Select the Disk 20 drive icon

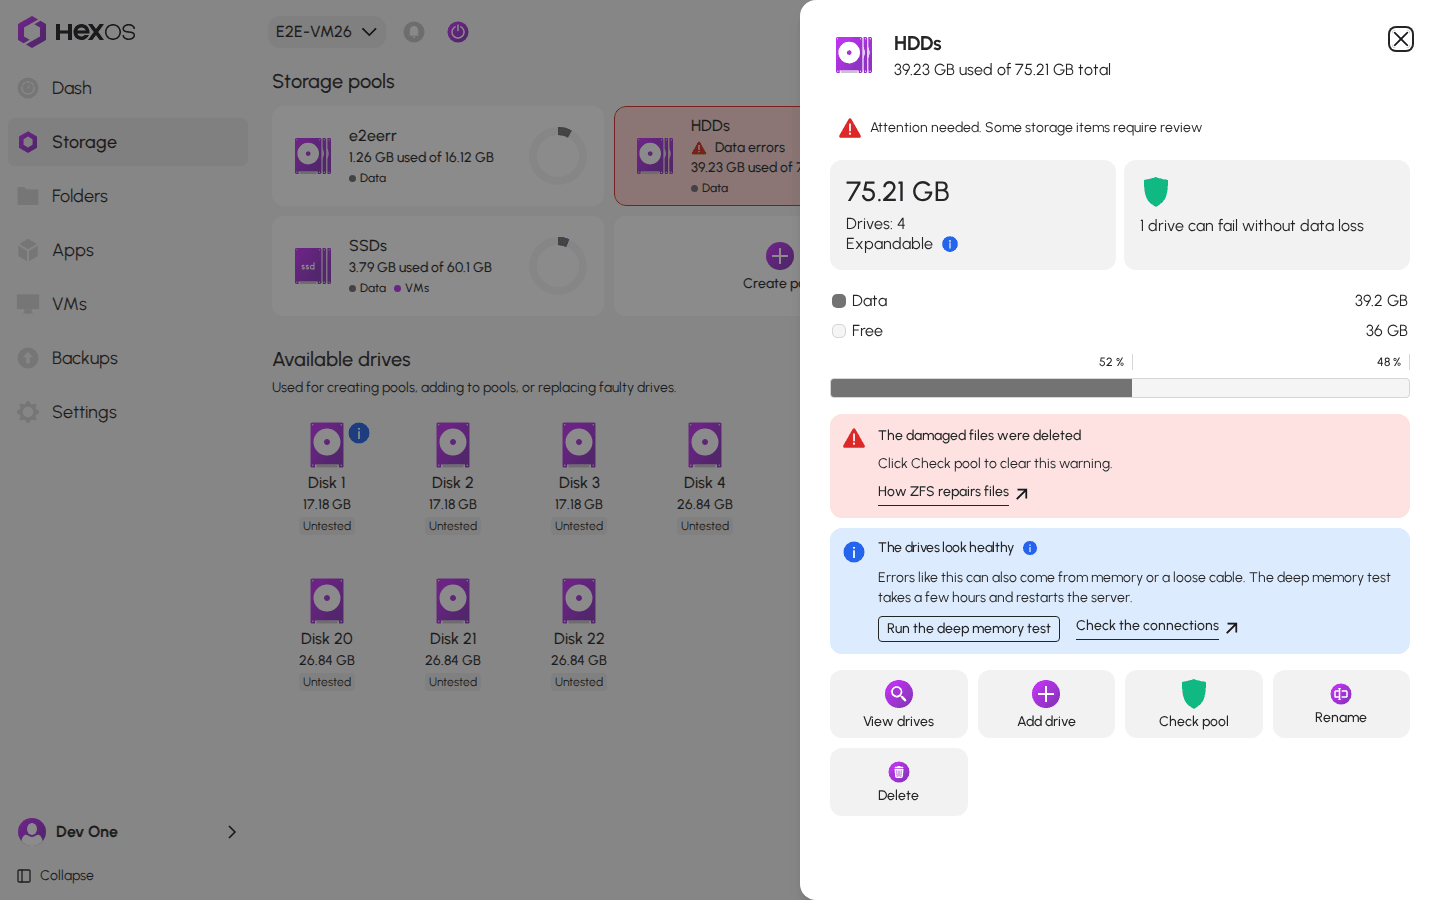coord(327,601)
